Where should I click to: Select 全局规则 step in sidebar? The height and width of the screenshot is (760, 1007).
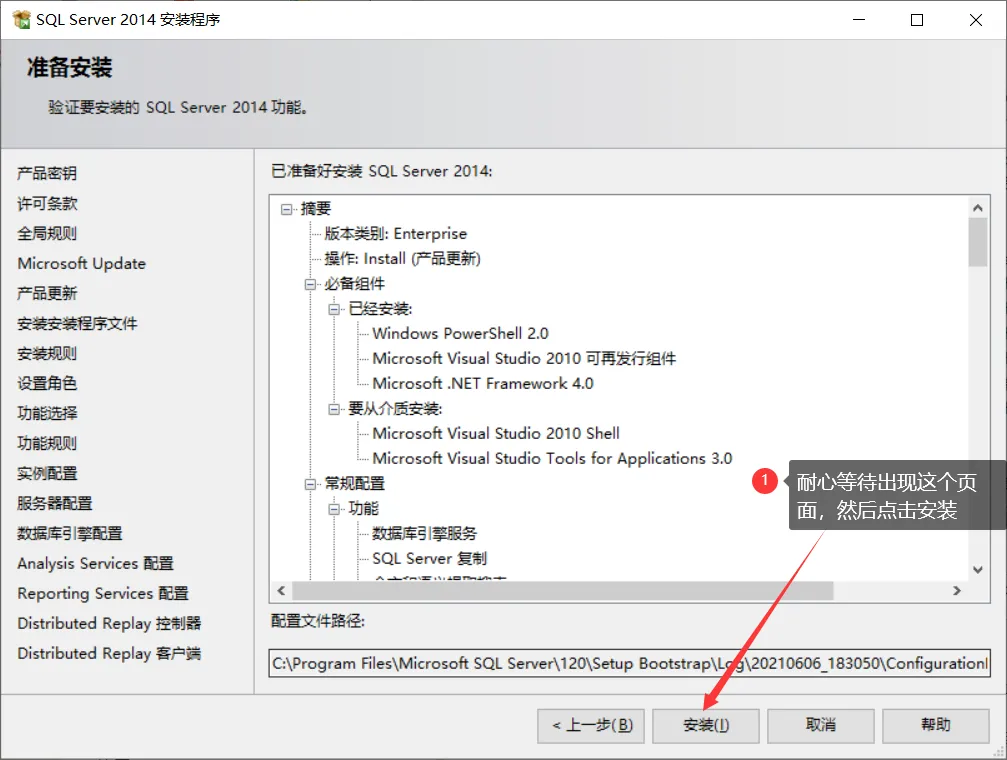coord(47,233)
